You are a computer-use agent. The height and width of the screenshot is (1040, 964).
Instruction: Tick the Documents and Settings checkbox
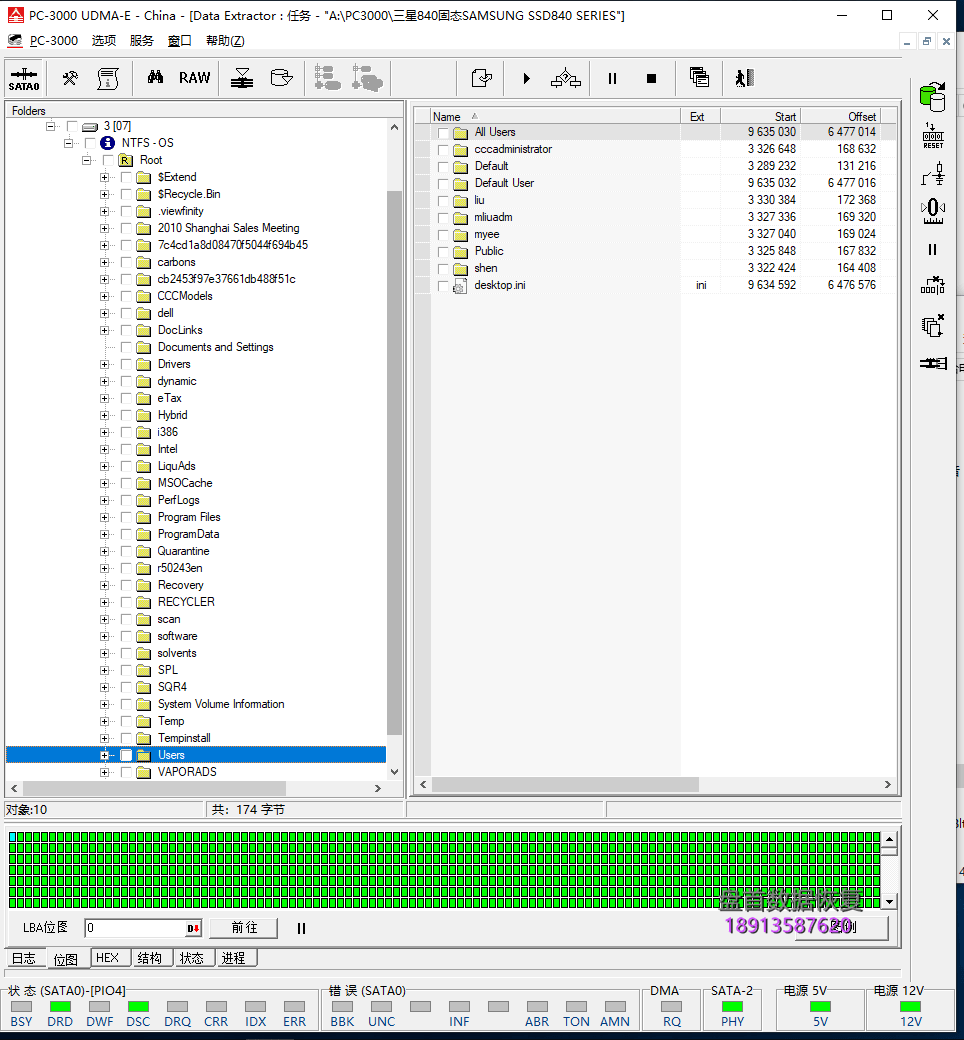[126, 348]
